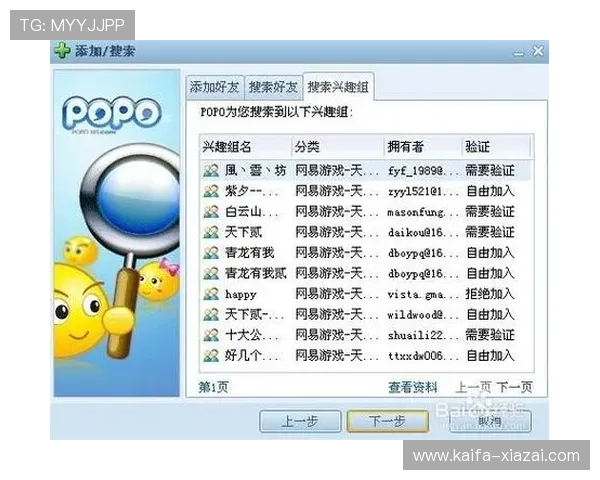Image resolution: width=600 pixels, height=480 pixels.
Task: Click owner ttxxdw006...
Action: point(423,356)
